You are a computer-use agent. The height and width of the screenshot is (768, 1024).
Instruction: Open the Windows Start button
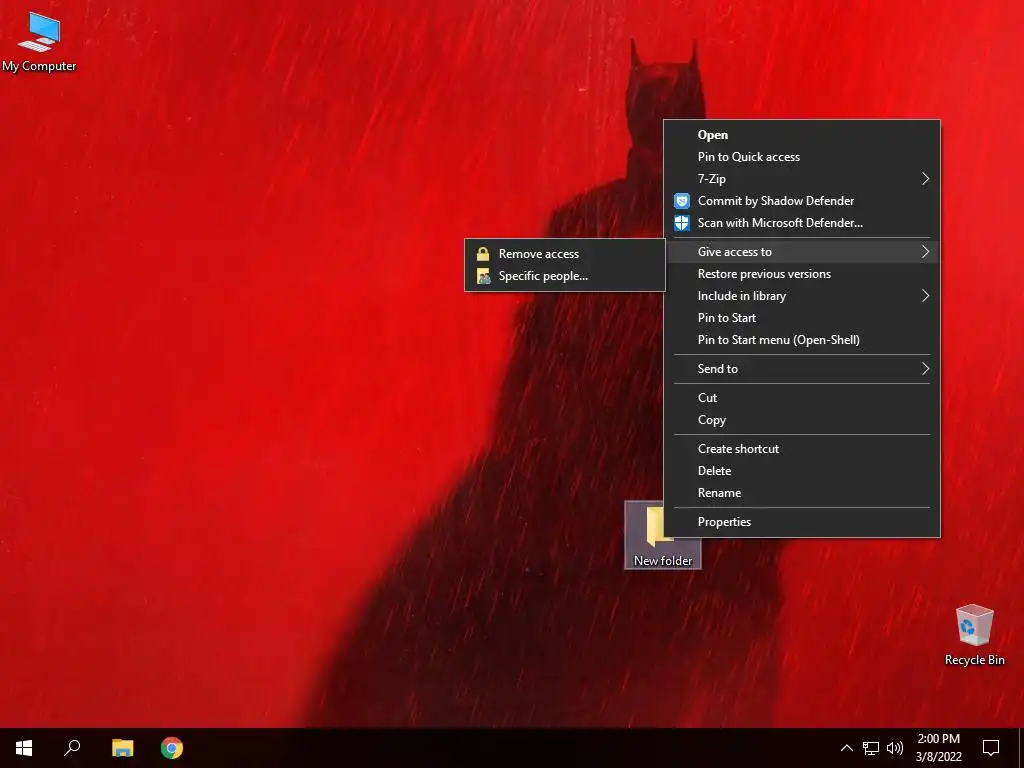click(24, 748)
